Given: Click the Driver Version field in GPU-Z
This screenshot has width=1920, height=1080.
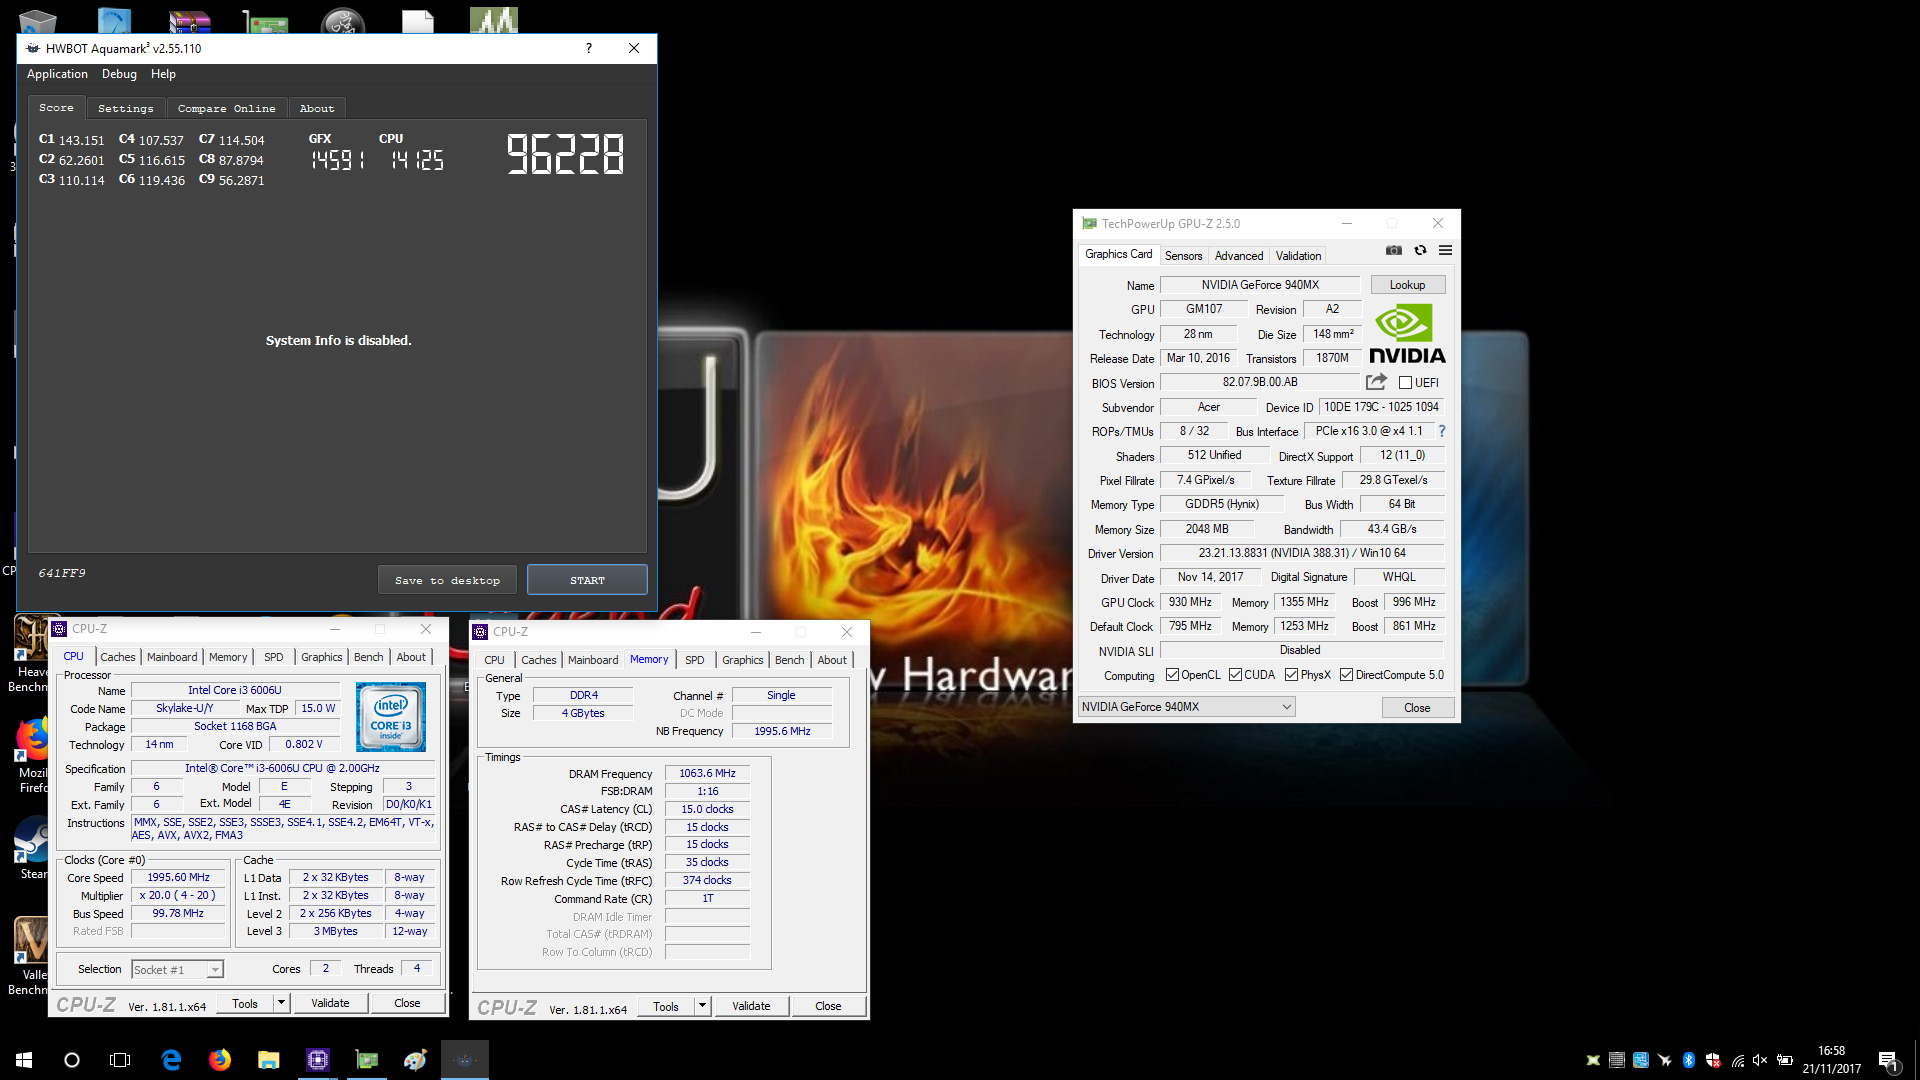Looking at the screenshot, I should tap(1301, 553).
